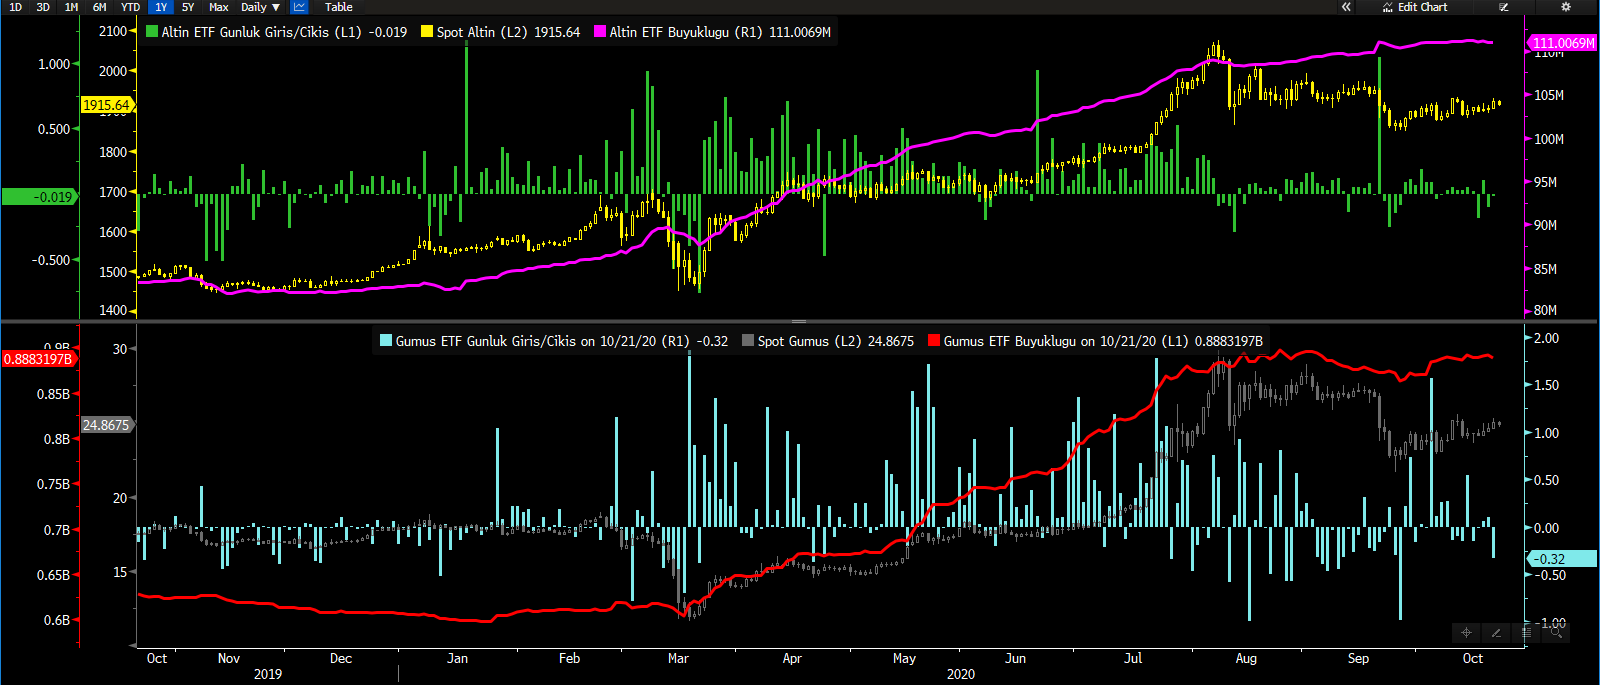1600x685 pixels.
Task: Select 'Altin ETF Gunluk Giris/Cikis (L1)' legend label
Action: coord(261,32)
